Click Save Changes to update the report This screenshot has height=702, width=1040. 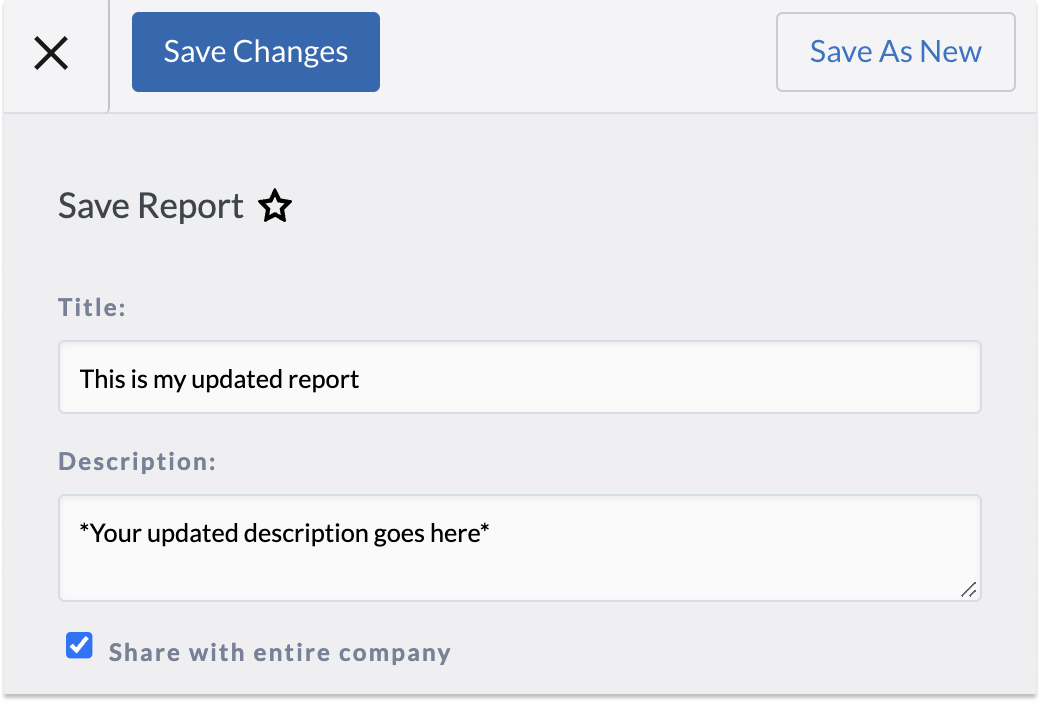point(255,51)
